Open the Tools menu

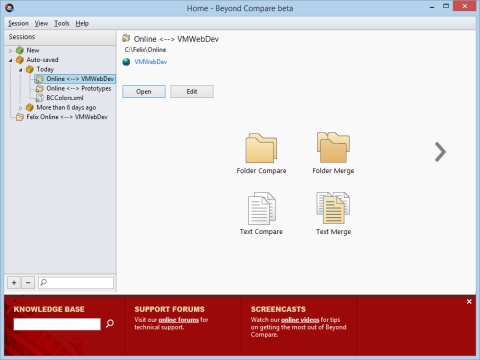point(62,23)
